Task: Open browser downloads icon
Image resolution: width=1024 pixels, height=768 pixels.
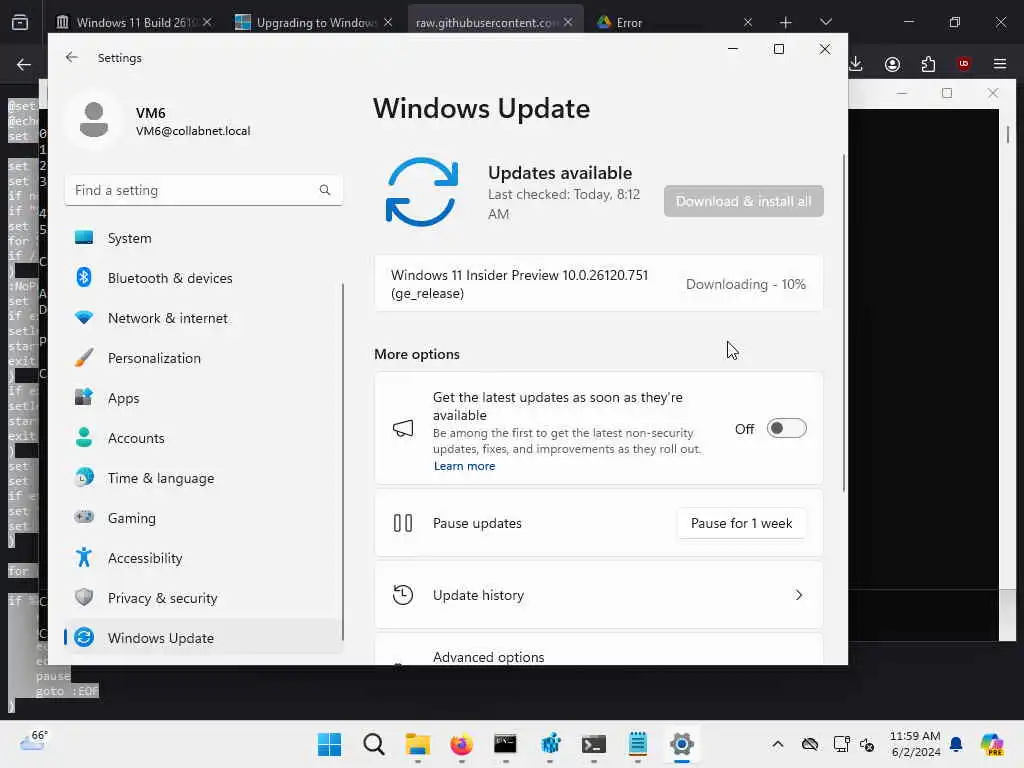Action: [856, 64]
